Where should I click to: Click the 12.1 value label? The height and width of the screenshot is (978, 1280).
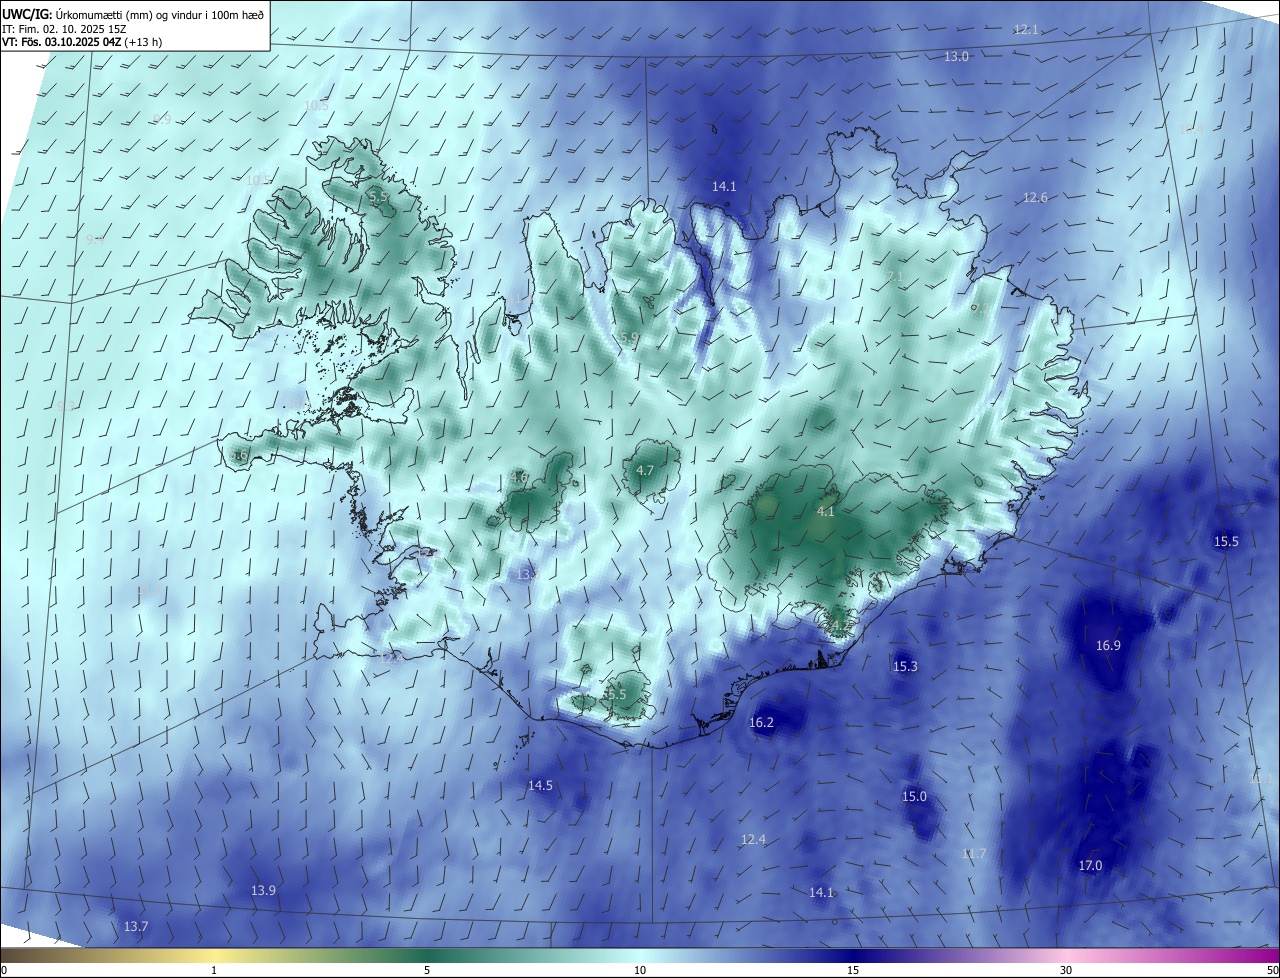(1026, 29)
